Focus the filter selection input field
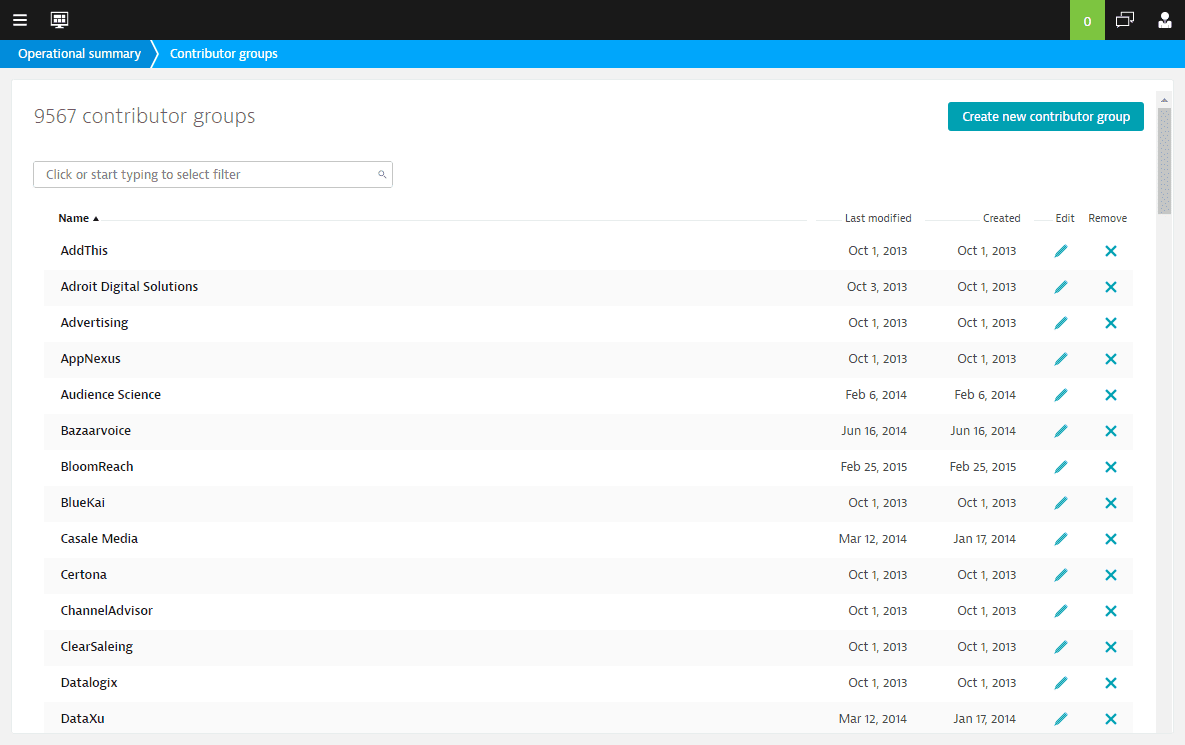The width and height of the screenshot is (1185, 745). (x=213, y=175)
